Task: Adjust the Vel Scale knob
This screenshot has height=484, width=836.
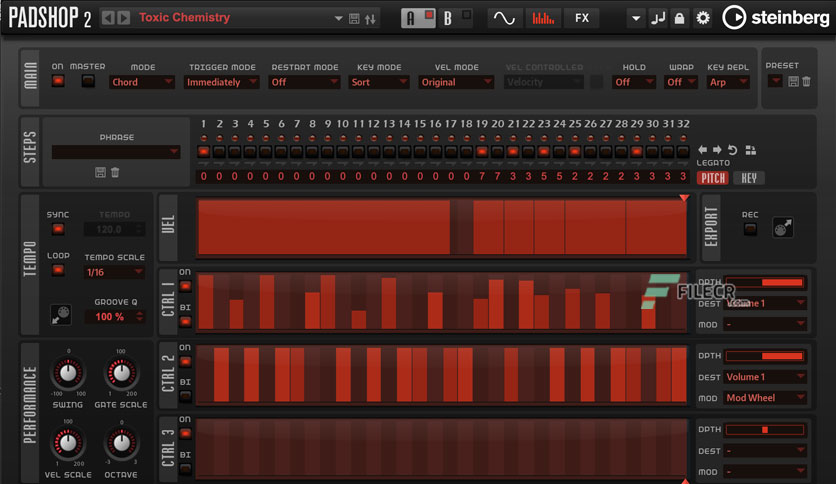Action: (x=68, y=443)
